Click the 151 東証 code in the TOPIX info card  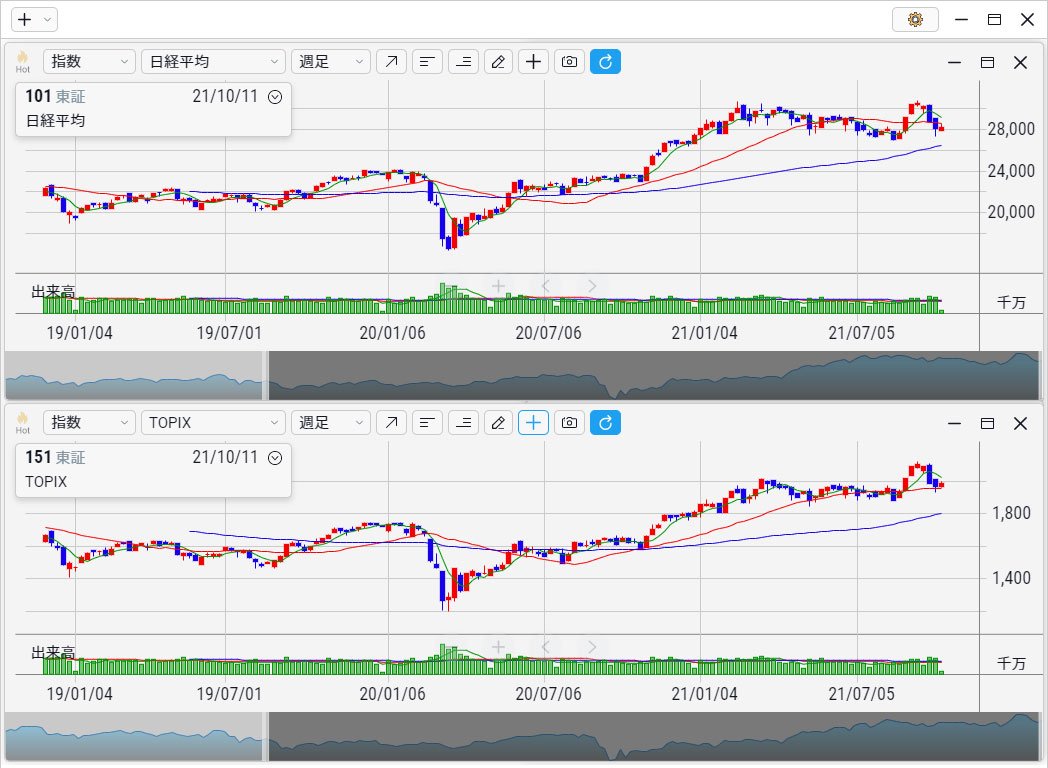point(55,458)
